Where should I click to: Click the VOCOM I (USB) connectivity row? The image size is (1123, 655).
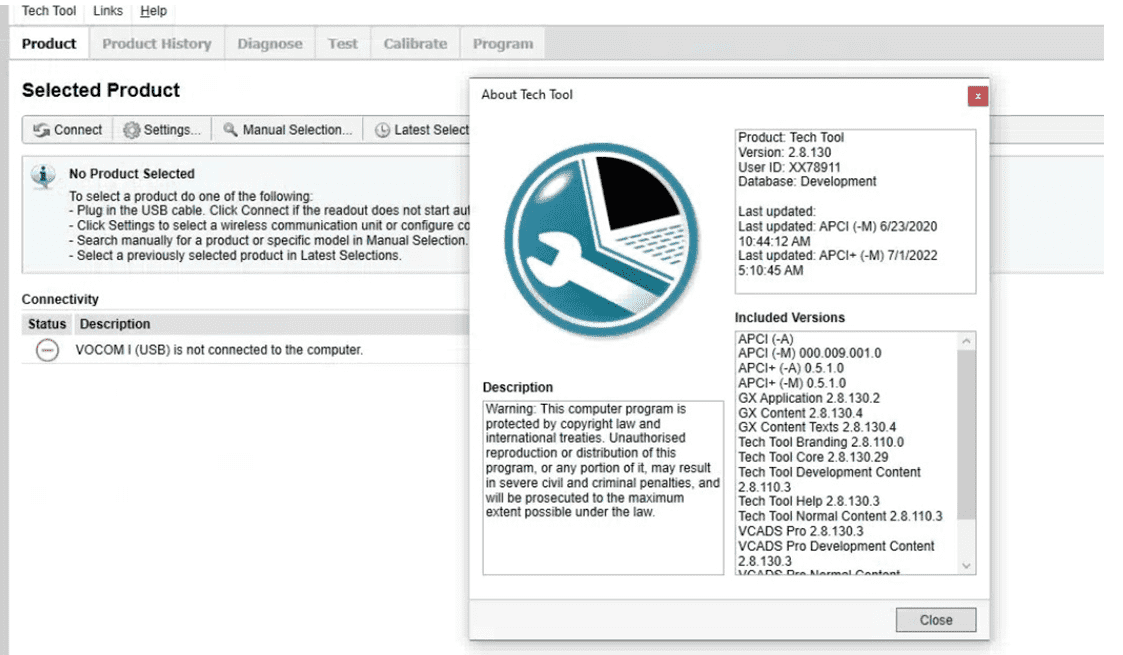[246, 350]
